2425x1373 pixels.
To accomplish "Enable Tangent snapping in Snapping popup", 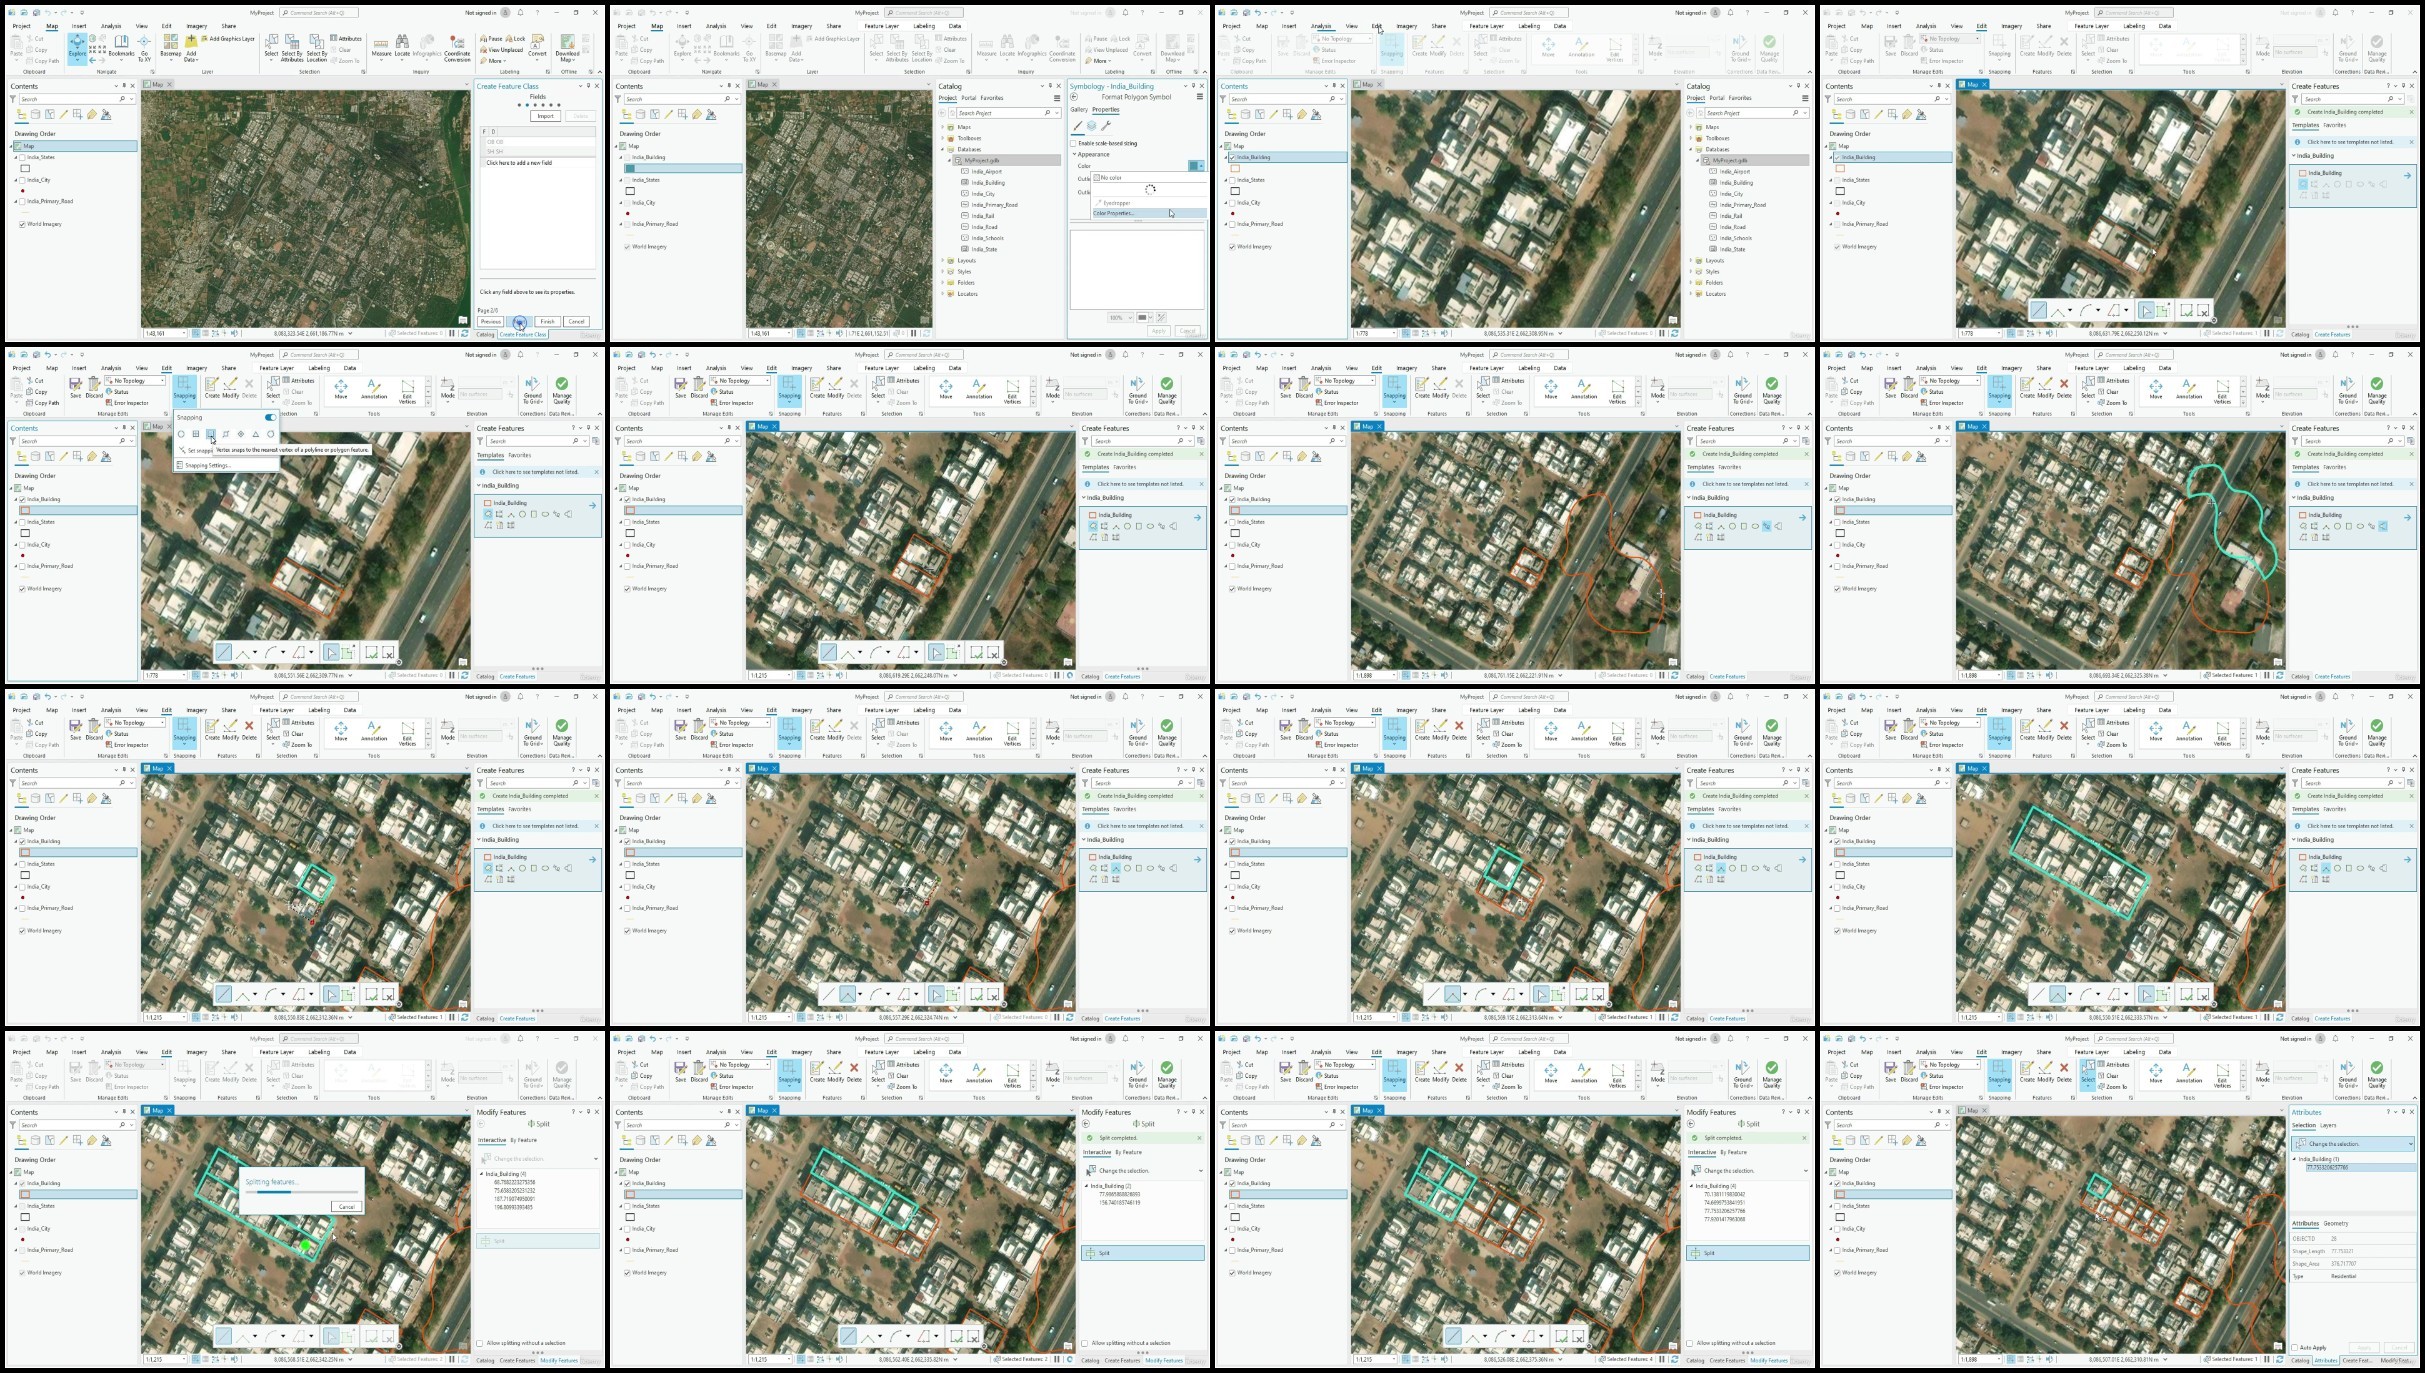I will click(270, 434).
